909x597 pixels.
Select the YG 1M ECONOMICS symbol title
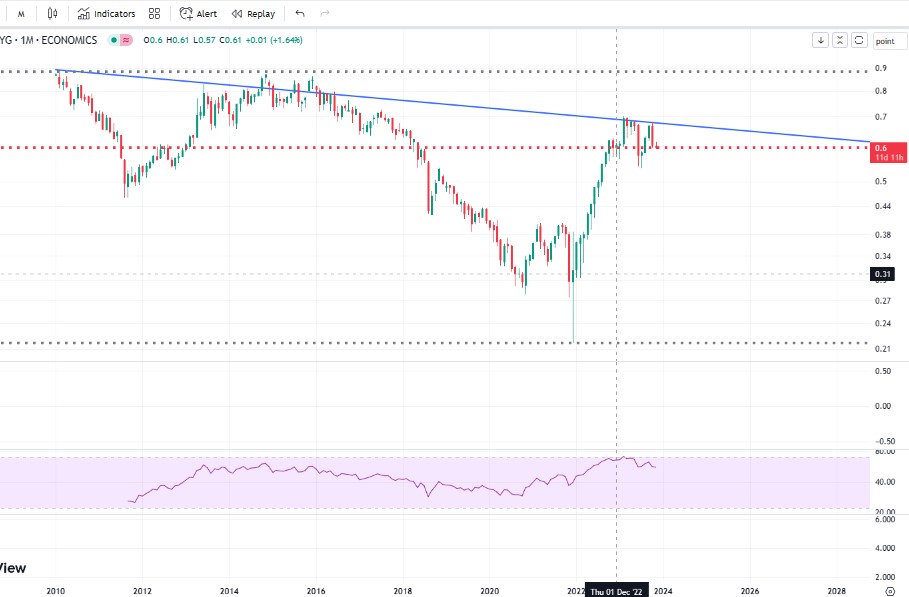pyautogui.click(x=49, y=40)
